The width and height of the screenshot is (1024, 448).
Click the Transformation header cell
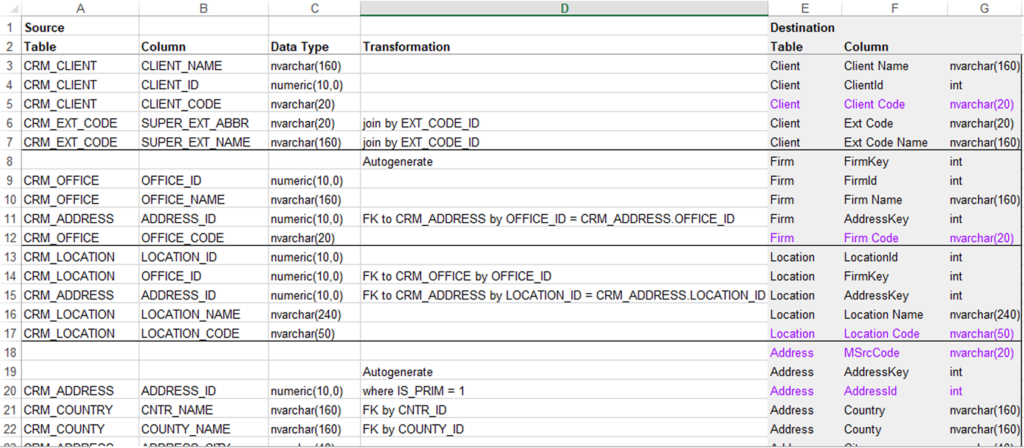click(564, 47)
